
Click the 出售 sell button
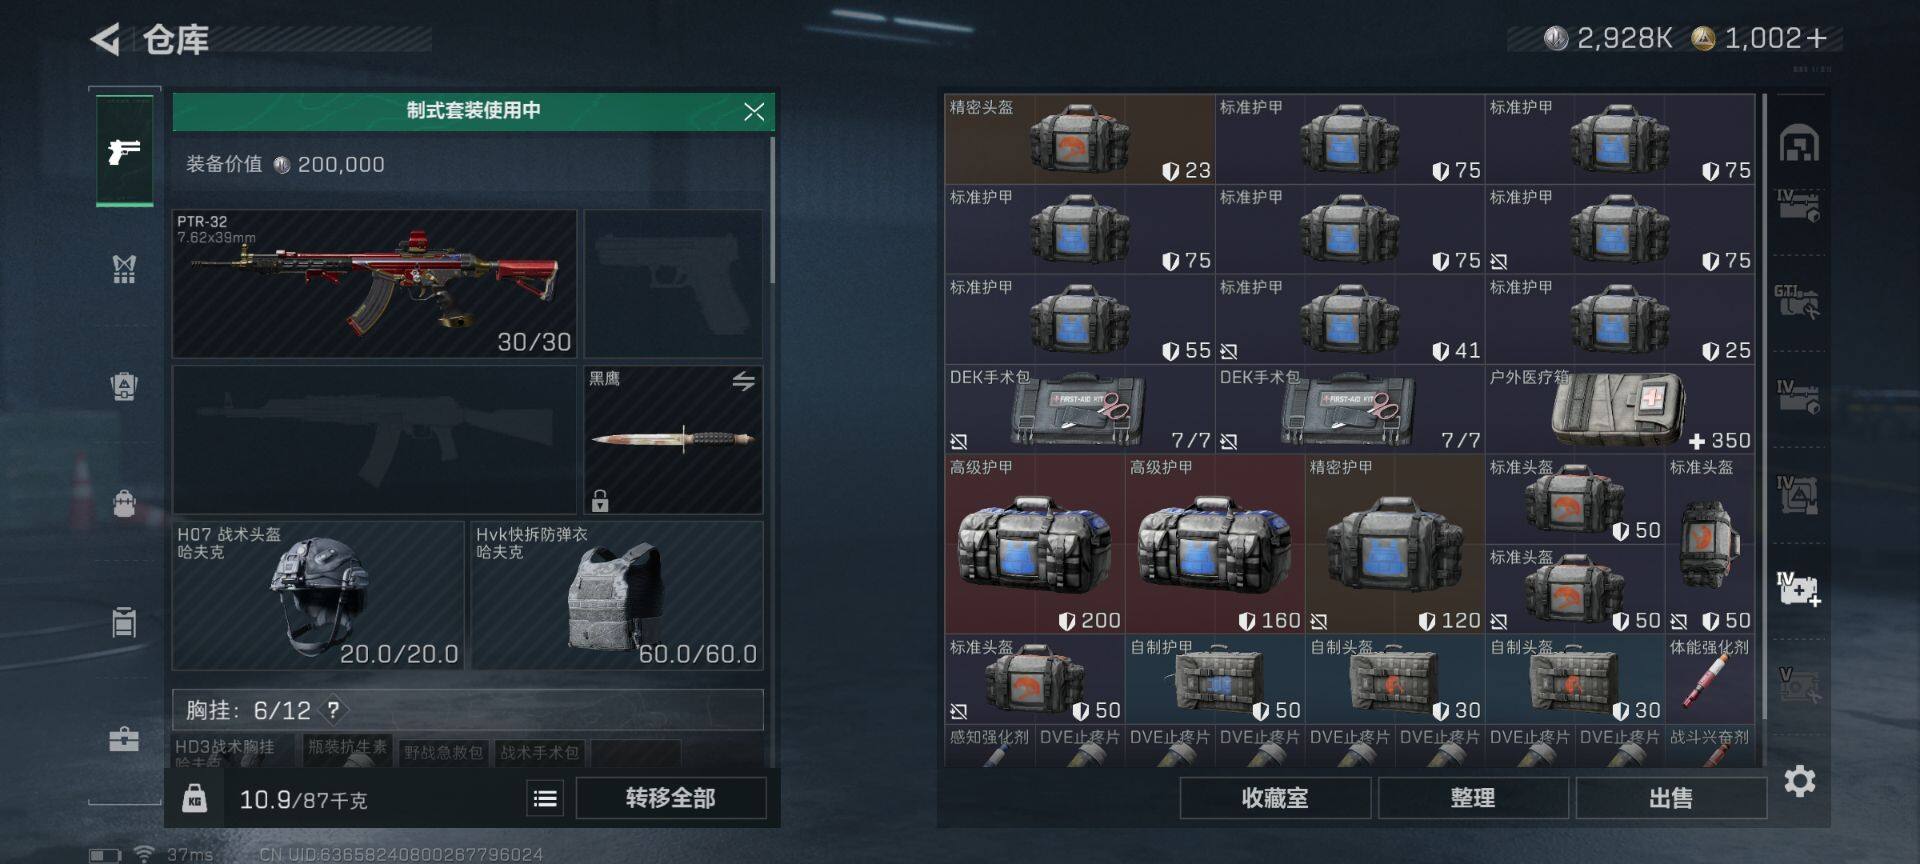click(1671, 798)
